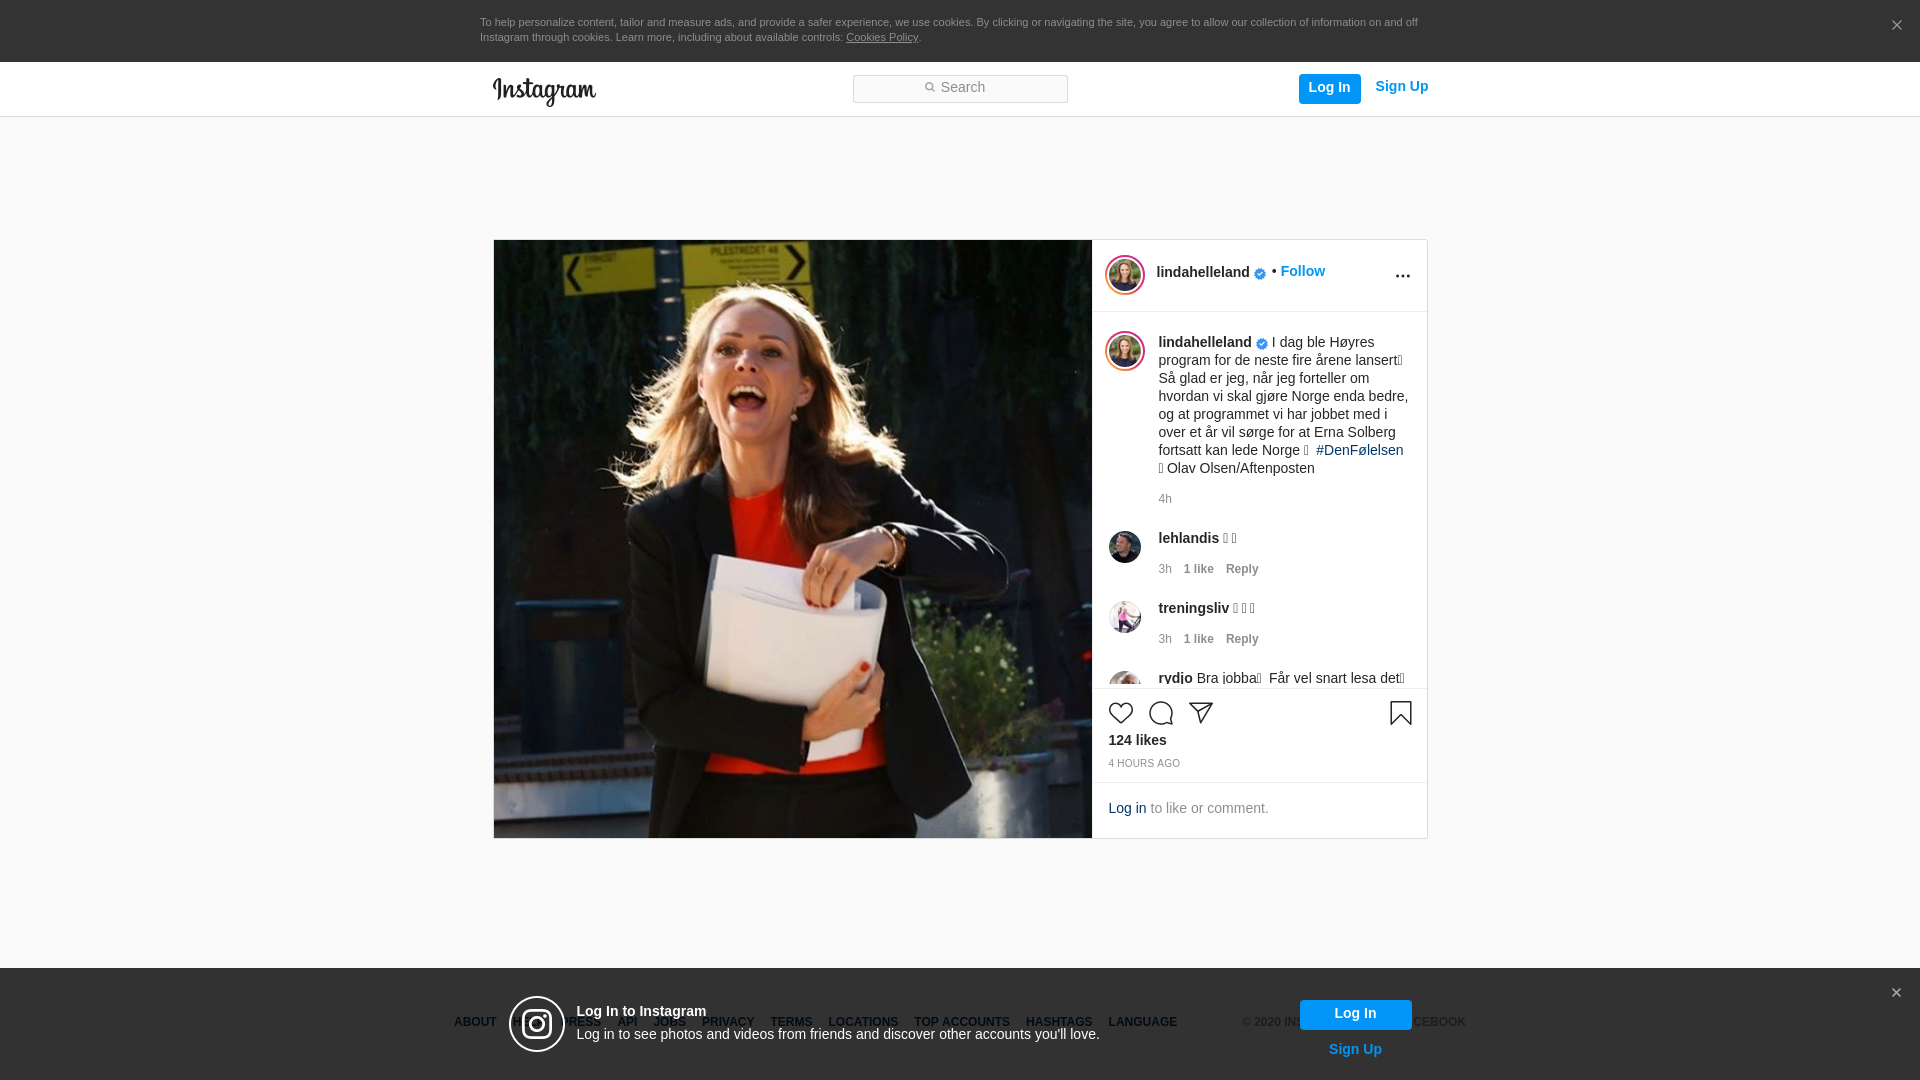Click Log in to like or comment

(x=1127, y=808)
